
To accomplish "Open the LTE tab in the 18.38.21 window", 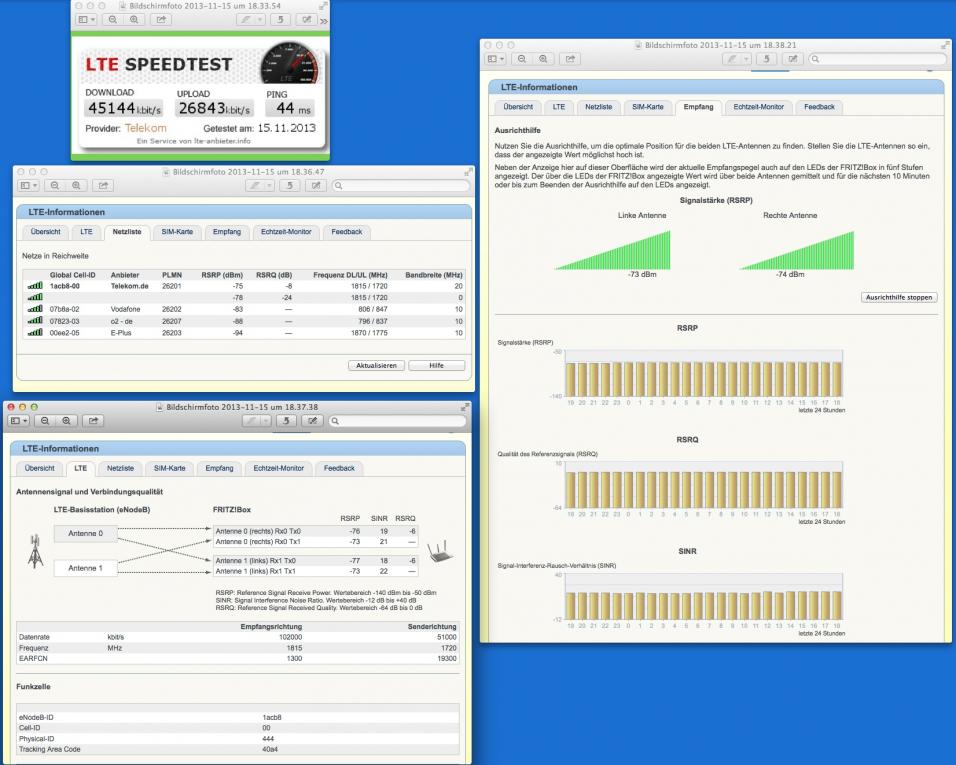I will [x=558, y=107].
